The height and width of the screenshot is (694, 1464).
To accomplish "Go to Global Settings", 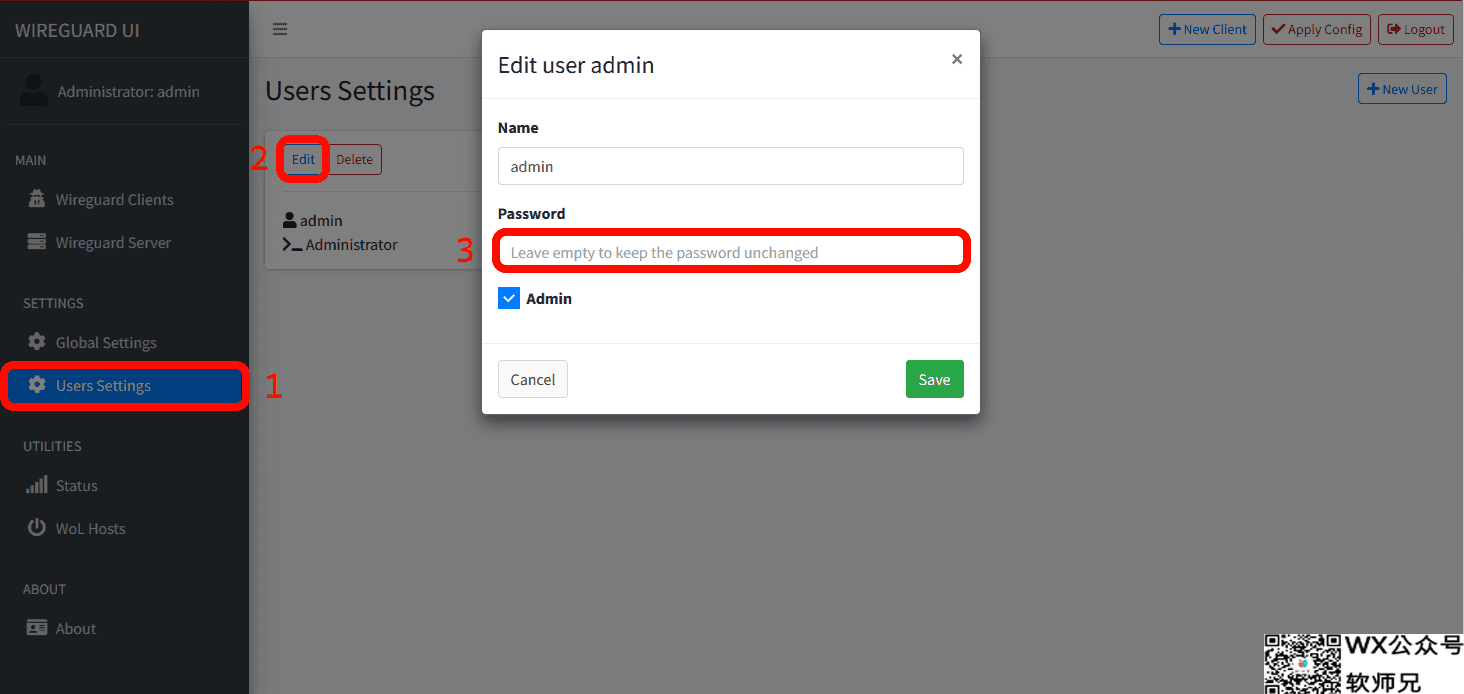I will click(x=124, y=342).
